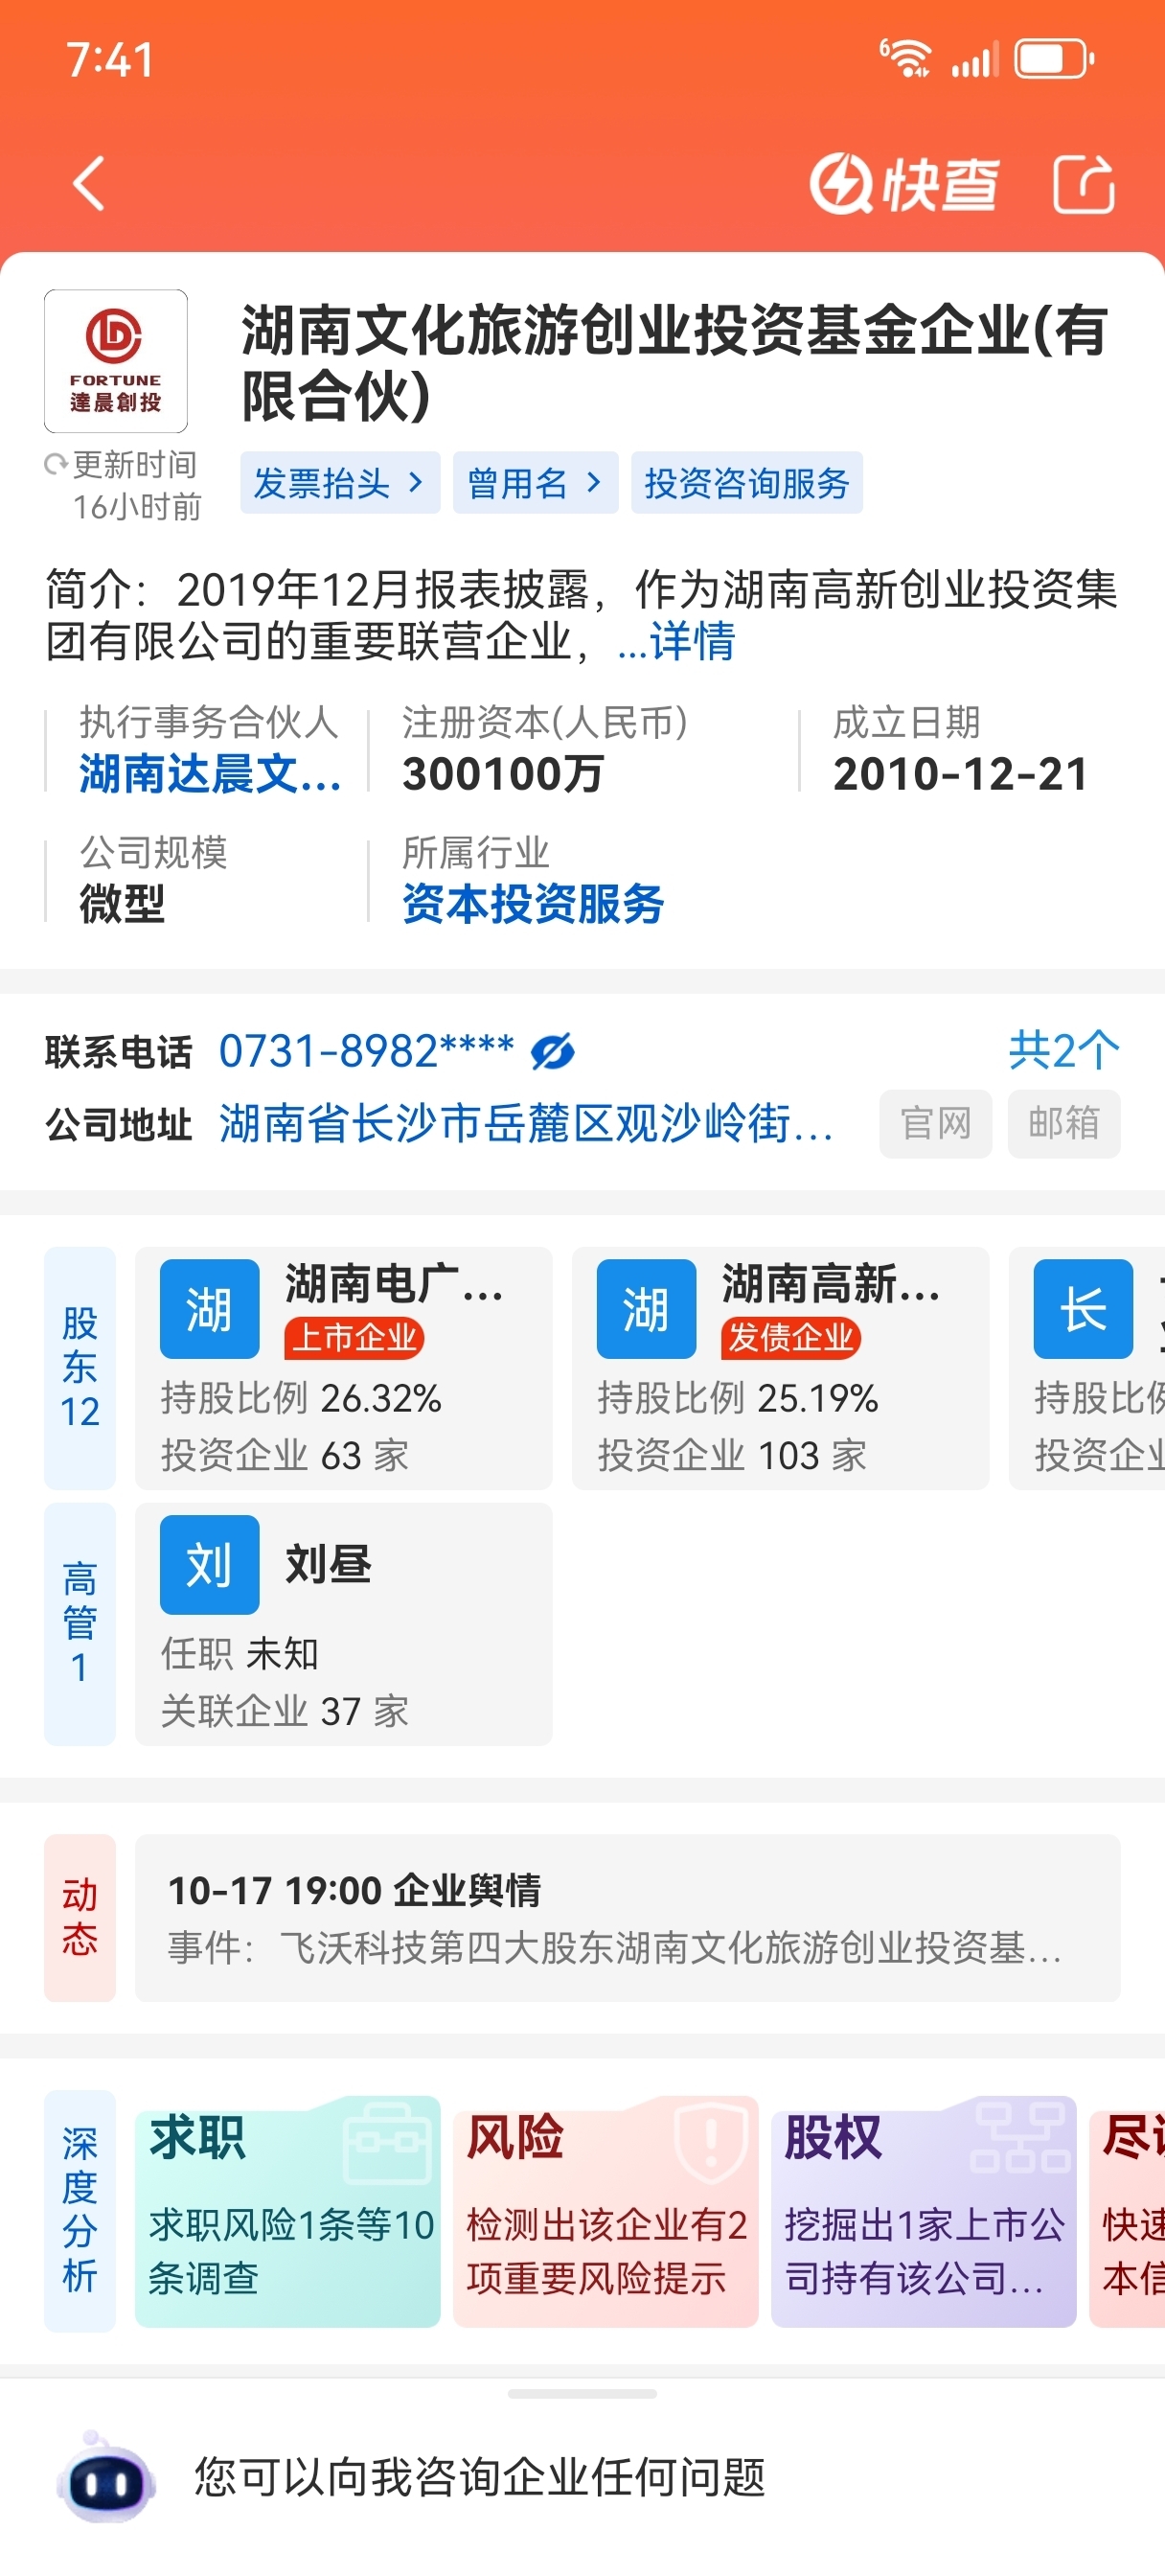Open 高管 1 executives section
The image size is (1165, 2576).
(x=80, y=1624)
